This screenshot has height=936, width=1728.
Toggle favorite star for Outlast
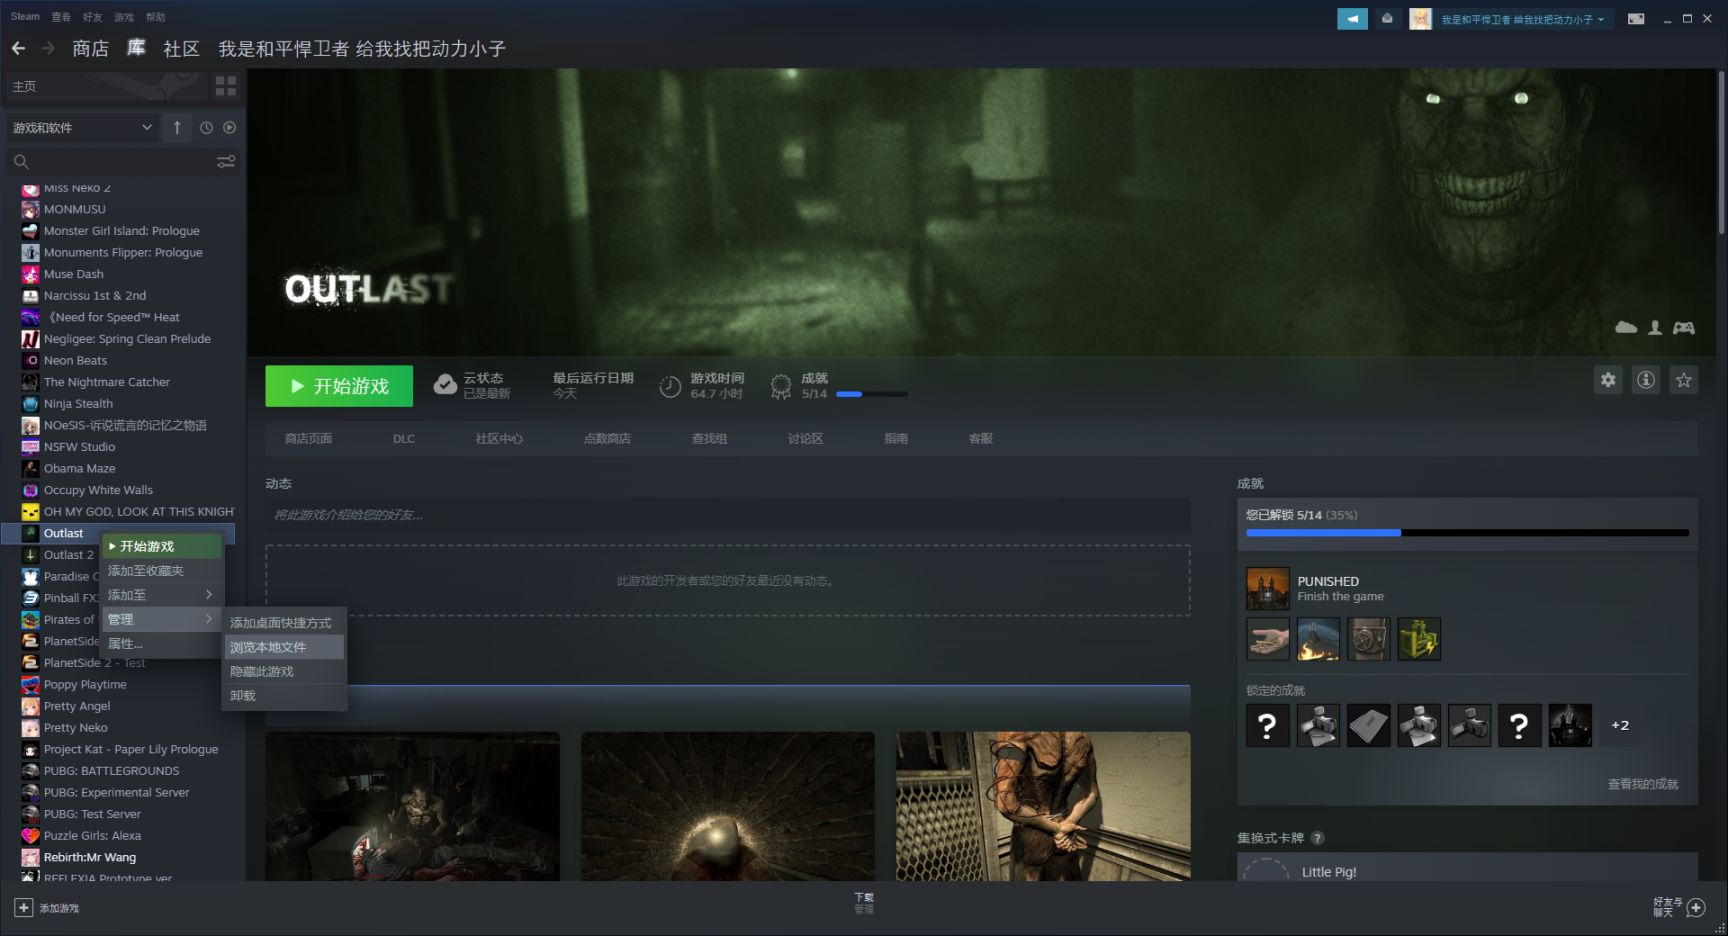[1684, 380]
